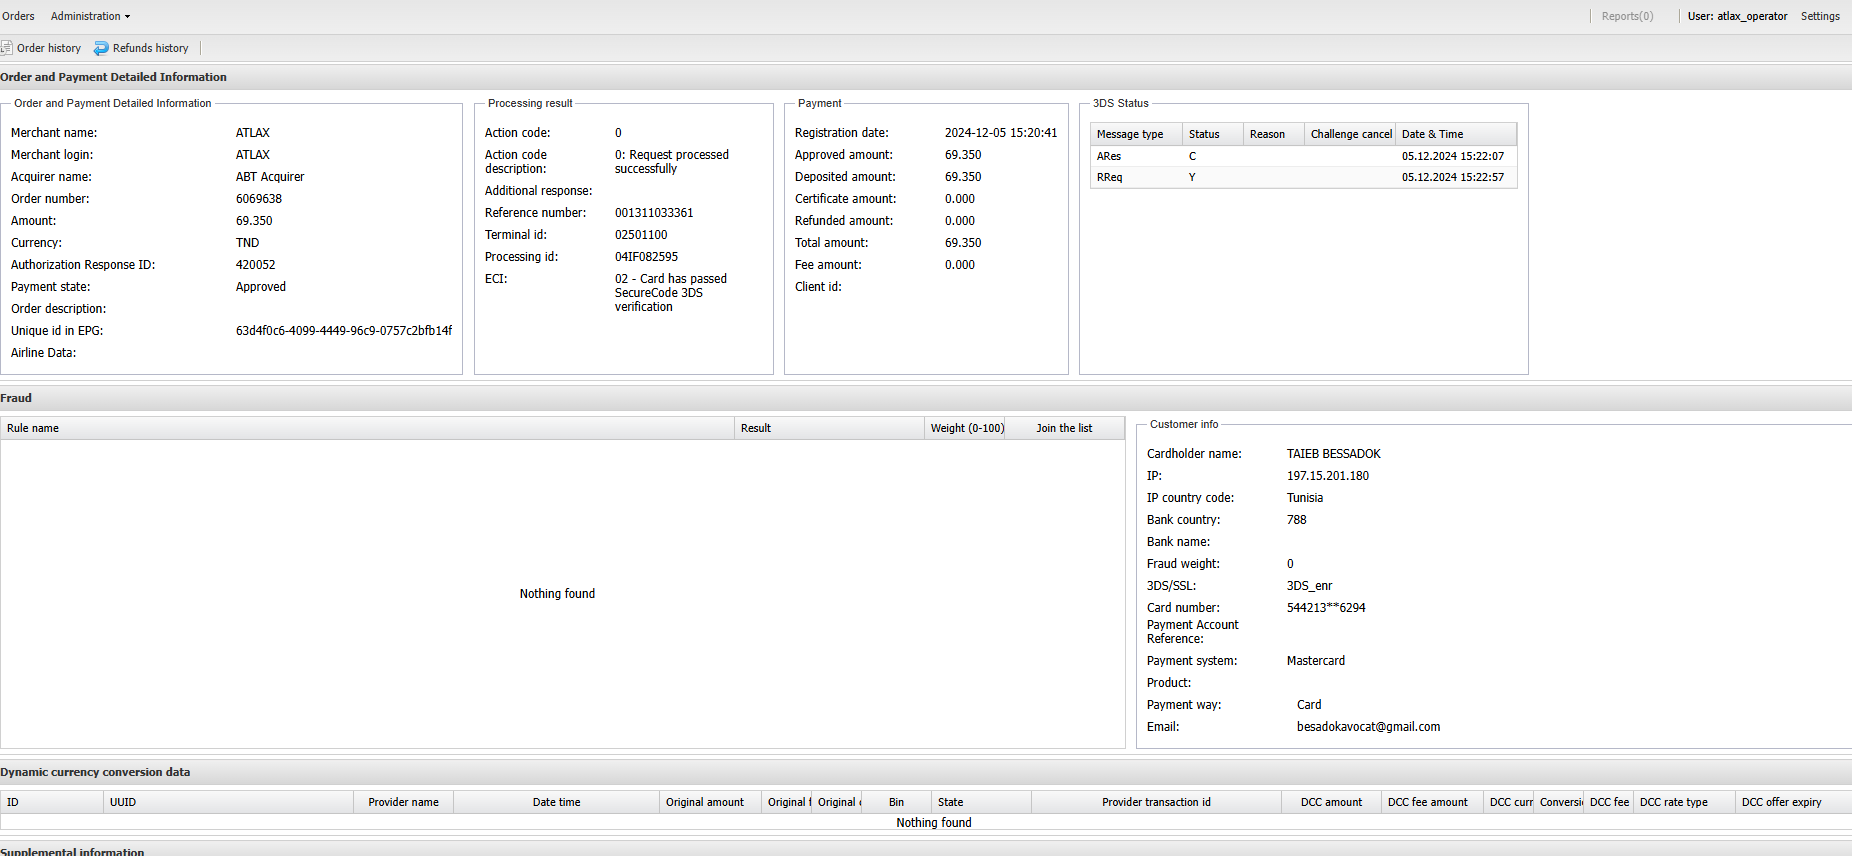Screen dimensions: 1852x856
Task: Sort 3DS Status by Date & Time
Action: click(x=1431, y=134)
